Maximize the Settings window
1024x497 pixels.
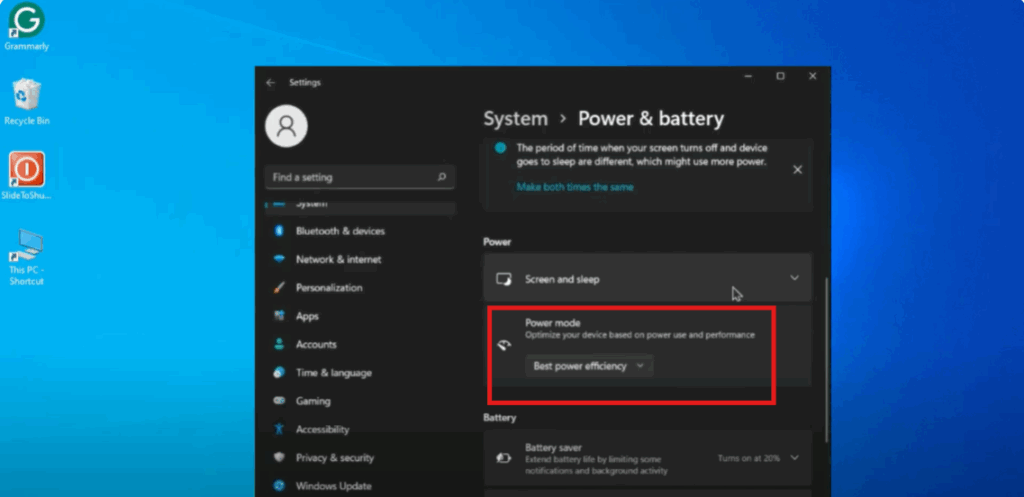pyautogui.click(x=780, y=76)
